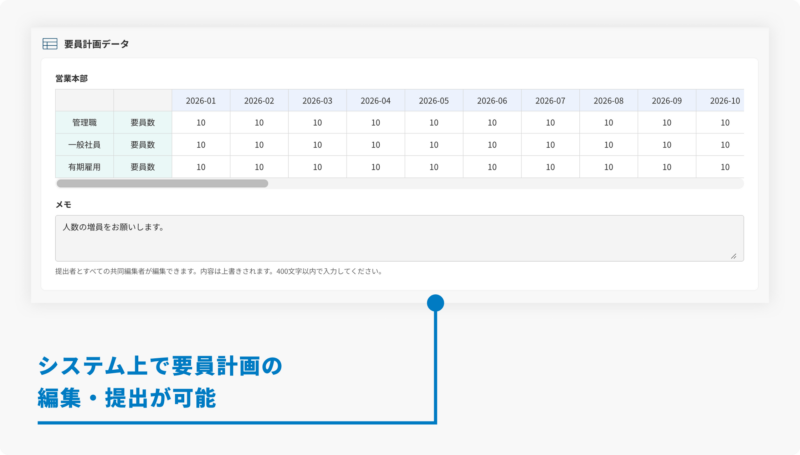800x455 pixels.
Task: Select the 2026-10 column header
Action: [x=720, y=100]
